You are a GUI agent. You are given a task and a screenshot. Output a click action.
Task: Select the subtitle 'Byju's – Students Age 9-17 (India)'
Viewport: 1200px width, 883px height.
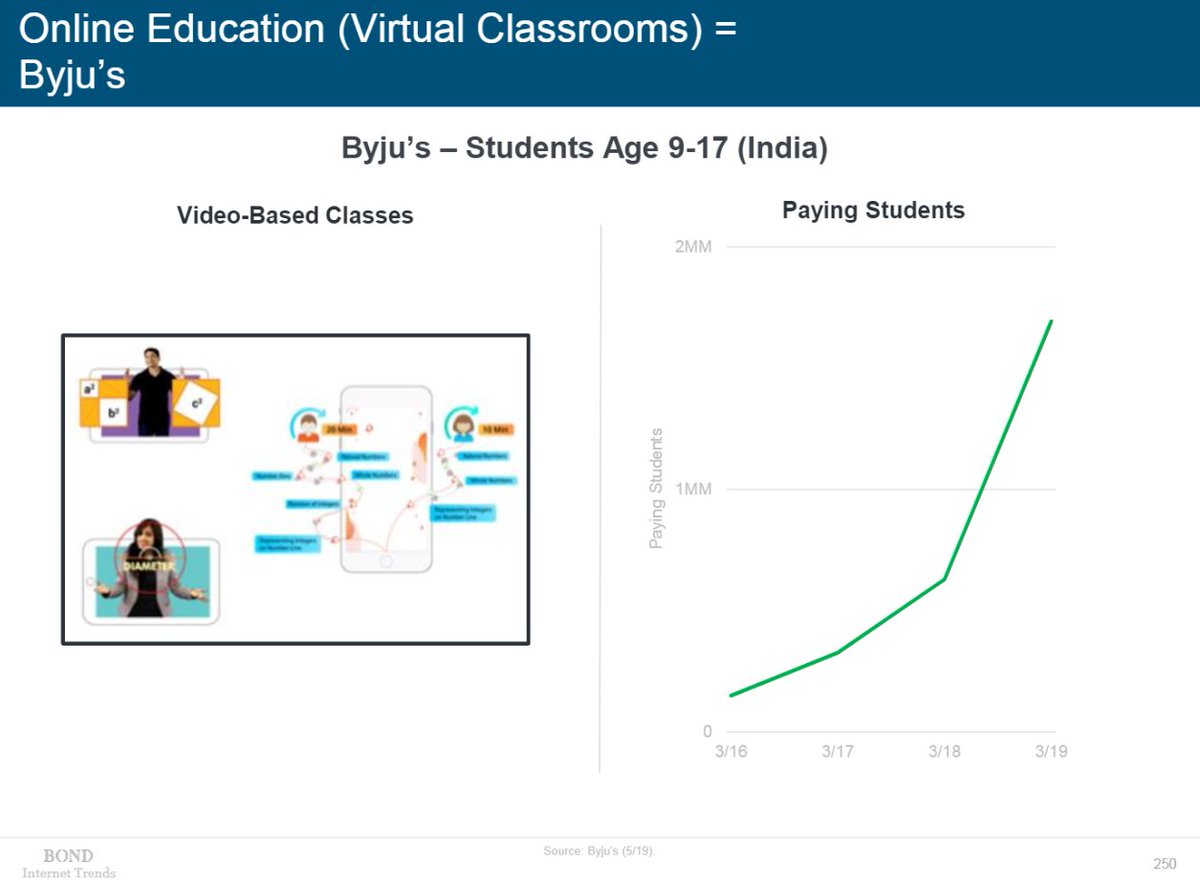(x=585, y=149)
